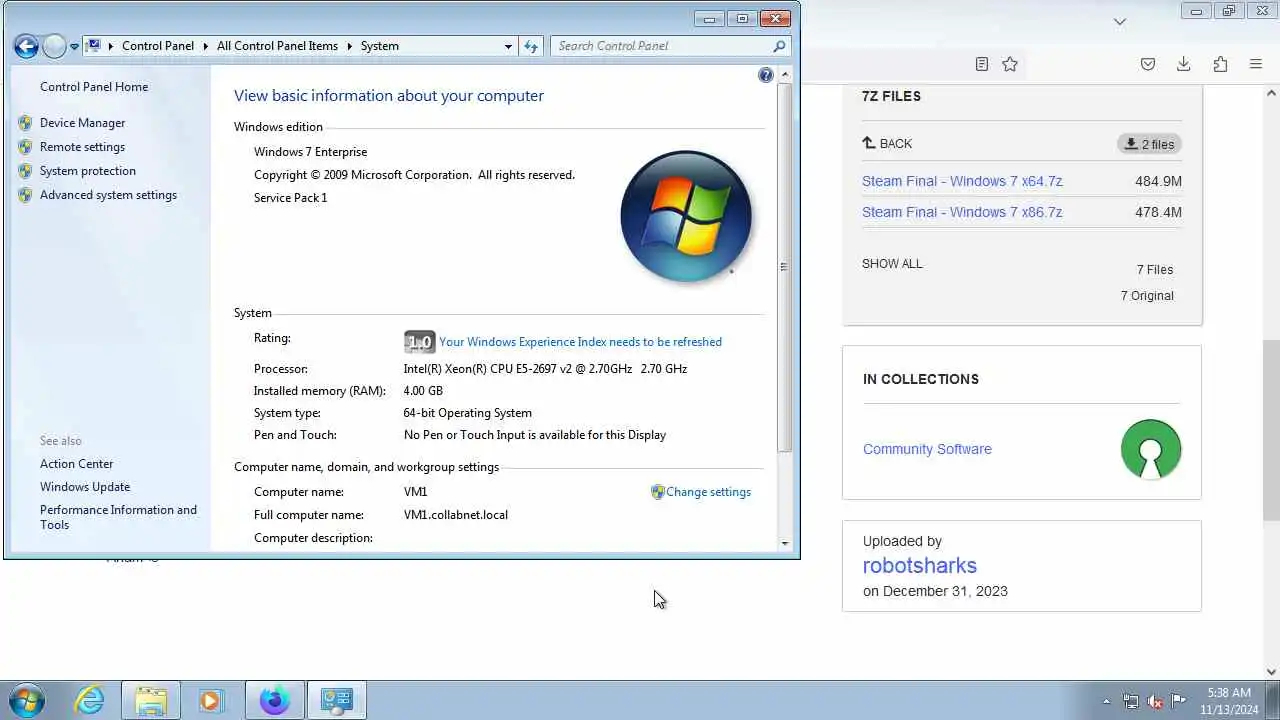
Task: Download Steam Final - Windows 7 x64.7z
Action: tap(962, 181)
